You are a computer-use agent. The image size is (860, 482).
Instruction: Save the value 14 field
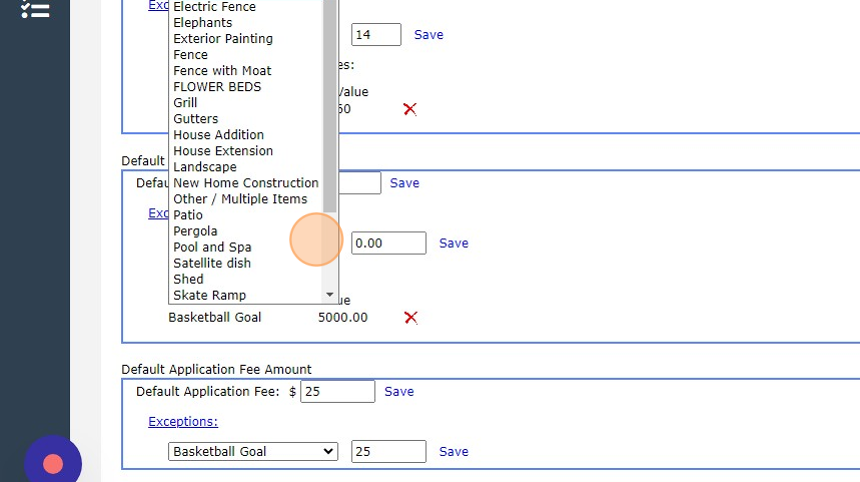click(428, 35)
